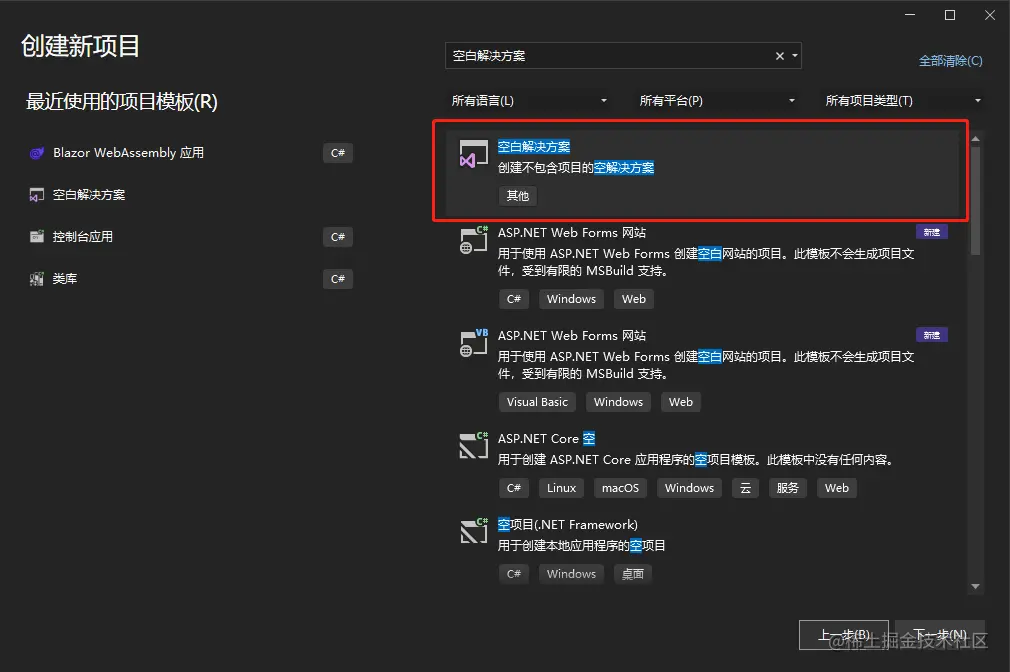This screenshot has height=672, width=1010.
Task: Click the C# tag beside 控制台应用
Action: (338, 236)
